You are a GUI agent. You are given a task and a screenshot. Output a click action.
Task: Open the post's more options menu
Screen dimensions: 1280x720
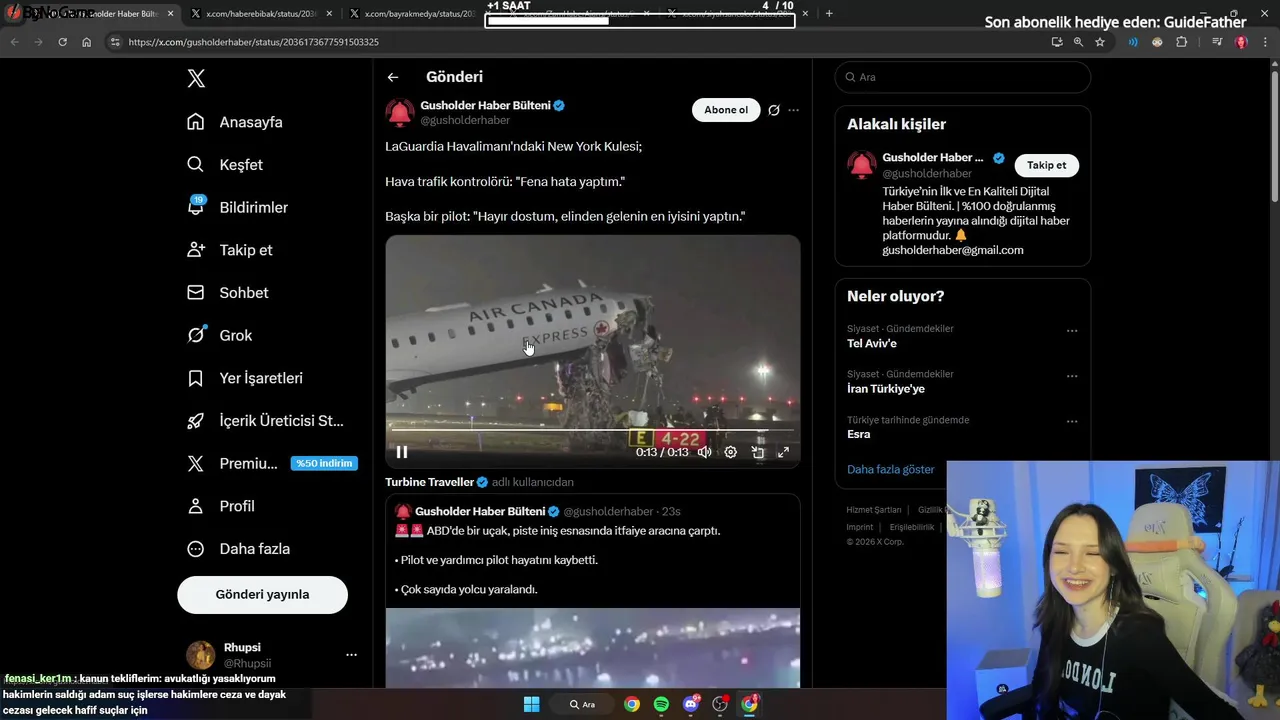tap(794, 110)
